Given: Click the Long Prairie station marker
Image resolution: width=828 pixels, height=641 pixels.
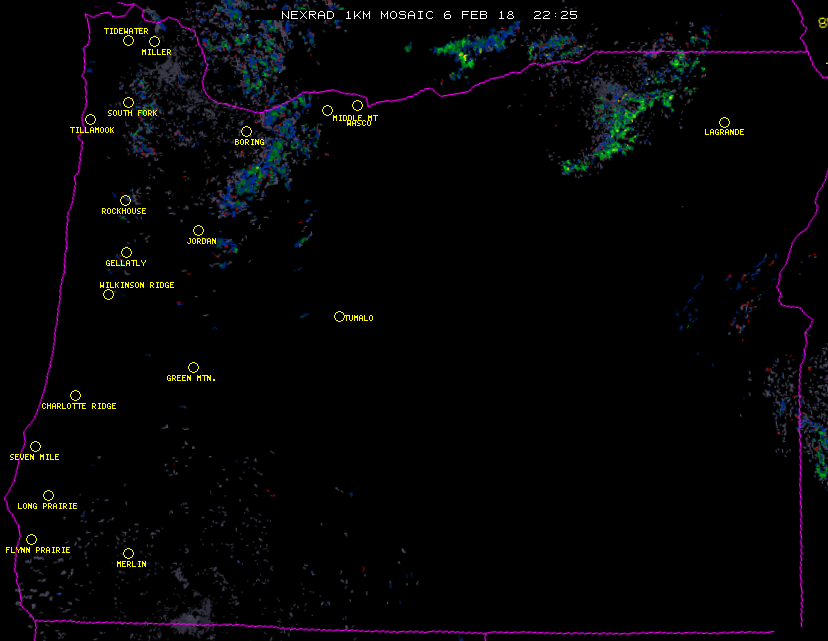Looking at the screenshot, I should 49,496.
